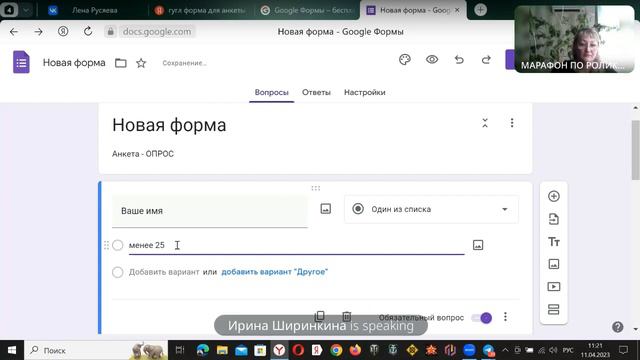Open the Один из списка question type dropdown
This screenshot has height=360, width=640.
[x=431, y=209]
